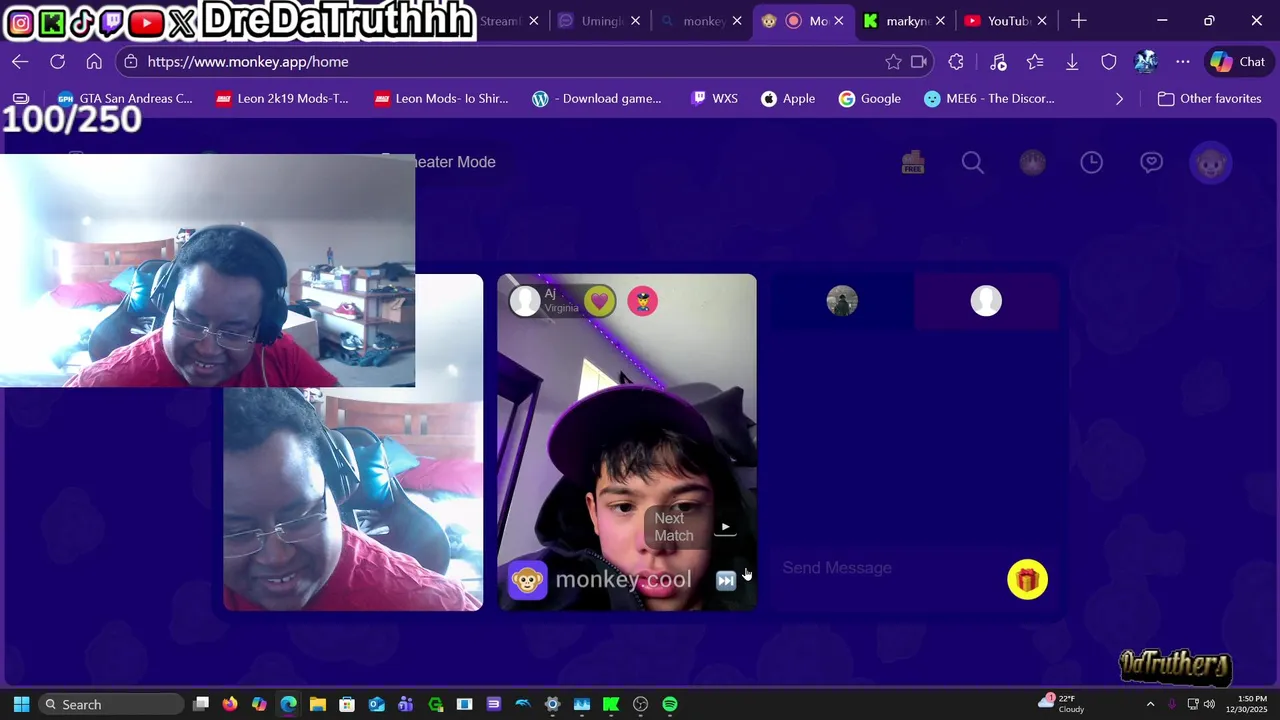
Task: Skip to next match with the fast-forward icon
Action: [x=726, y=580]
